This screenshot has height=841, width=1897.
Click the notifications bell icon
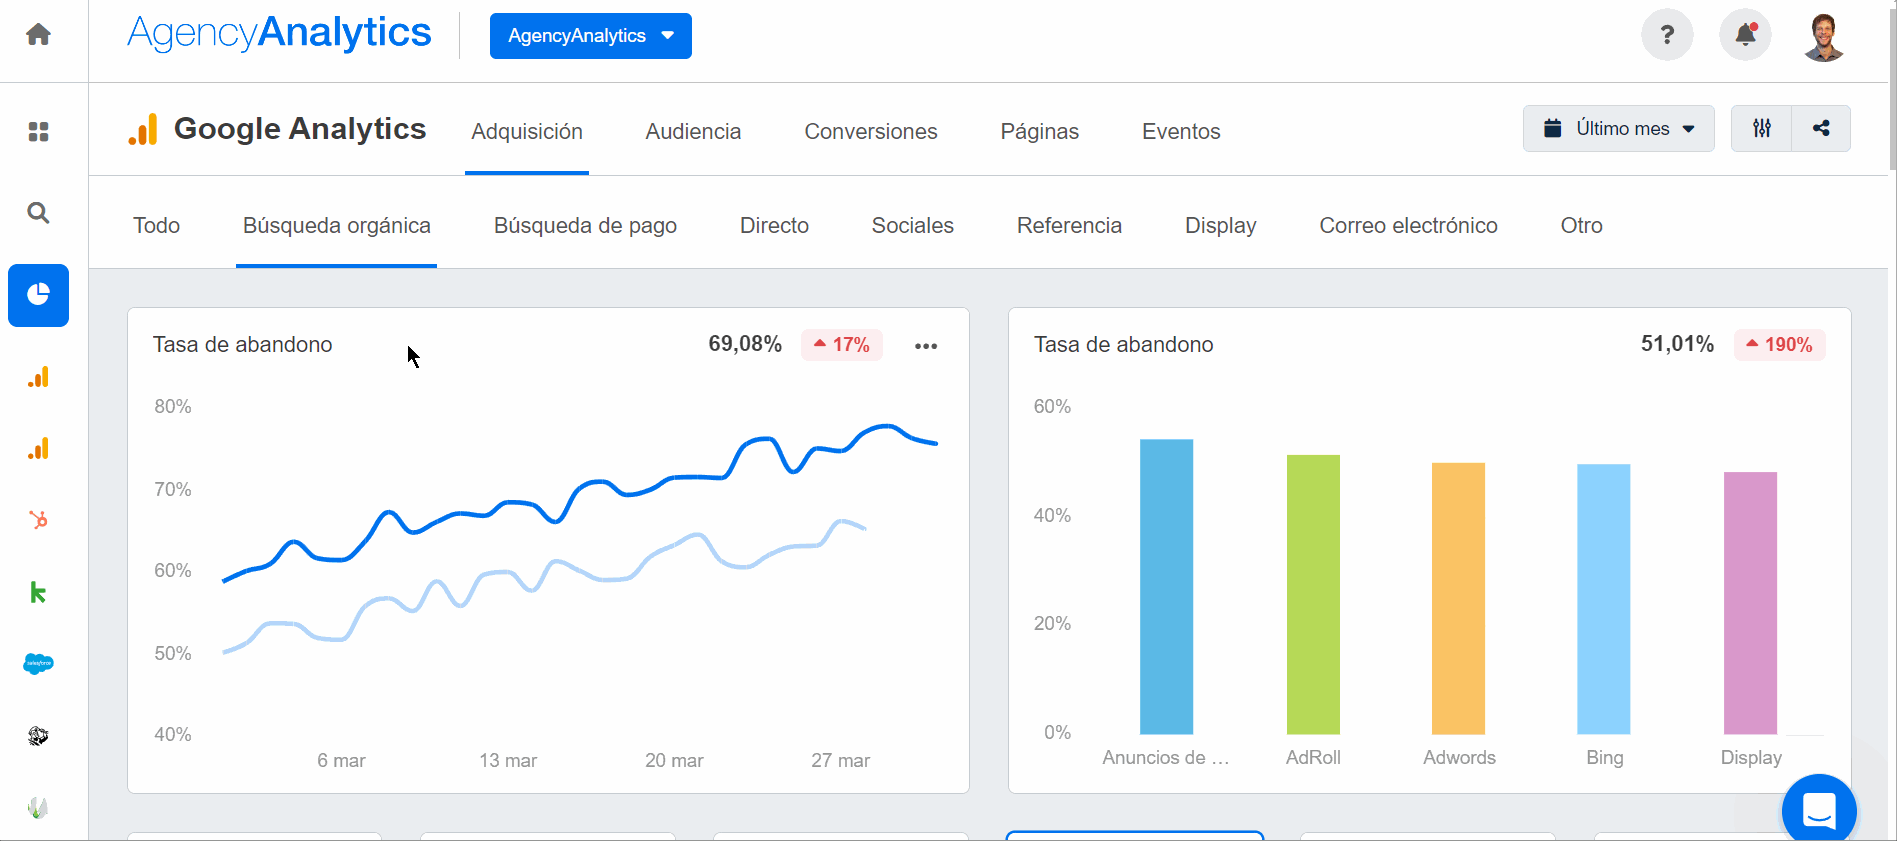[x=1745, y=35]
